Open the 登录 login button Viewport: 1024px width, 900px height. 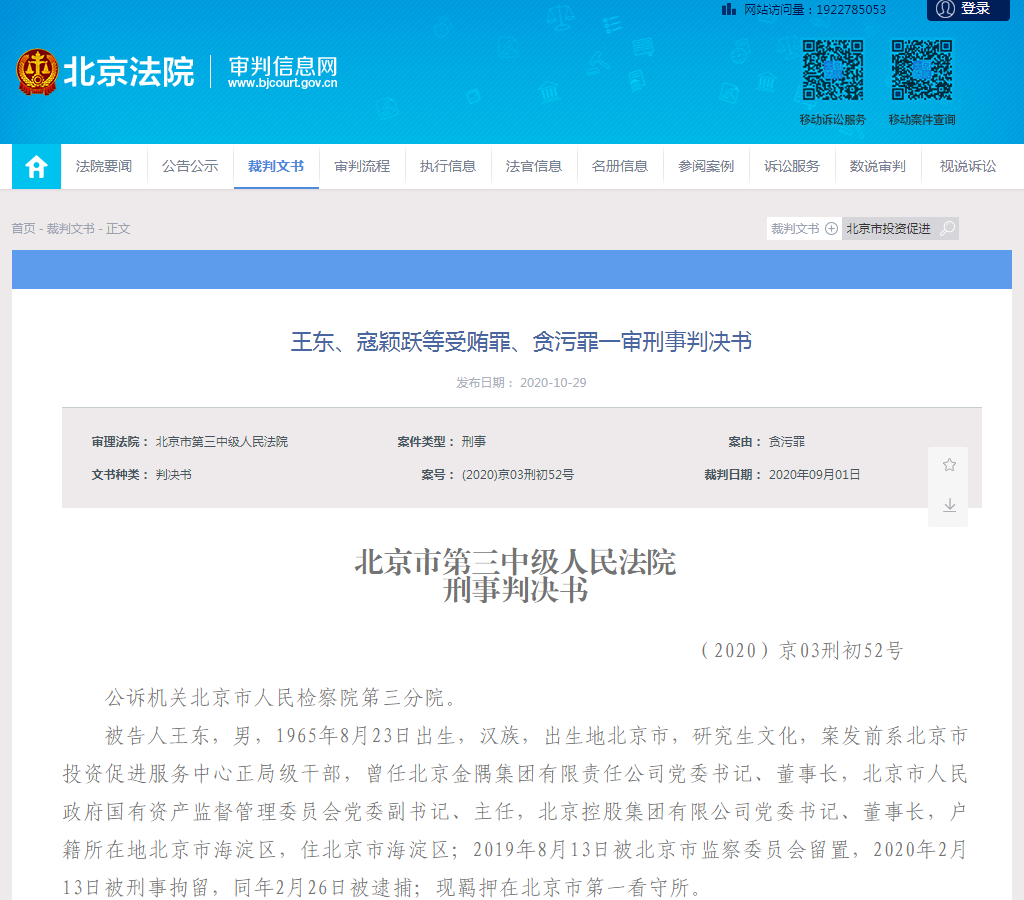(x=968, y=9)
